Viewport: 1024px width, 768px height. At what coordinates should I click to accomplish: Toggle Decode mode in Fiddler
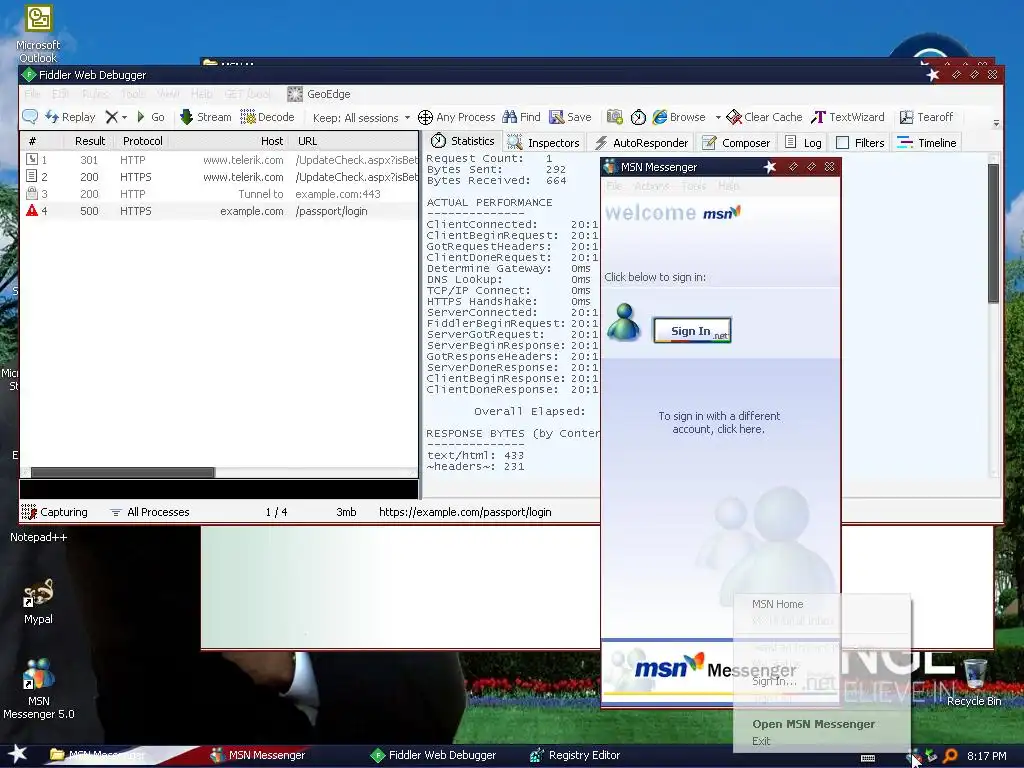pos(268,117)
